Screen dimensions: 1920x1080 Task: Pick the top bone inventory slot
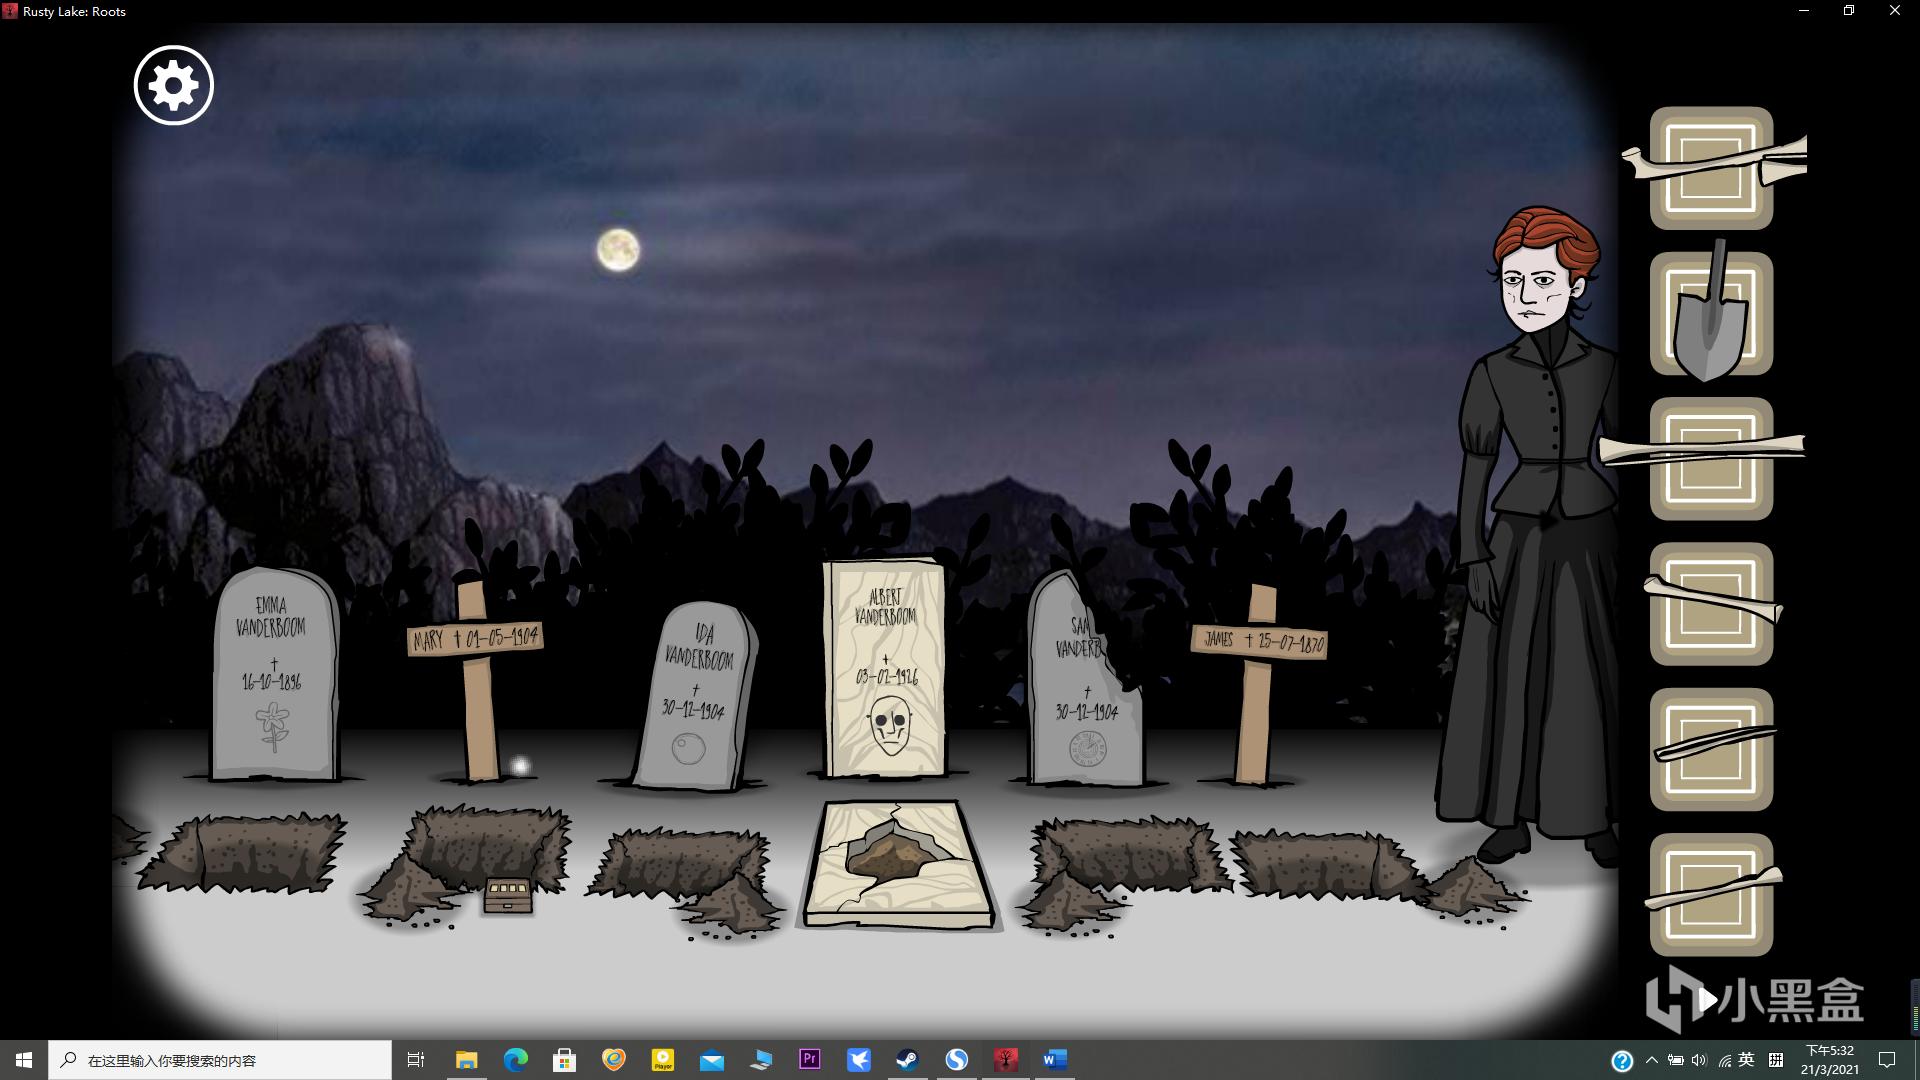point(1711,167)
